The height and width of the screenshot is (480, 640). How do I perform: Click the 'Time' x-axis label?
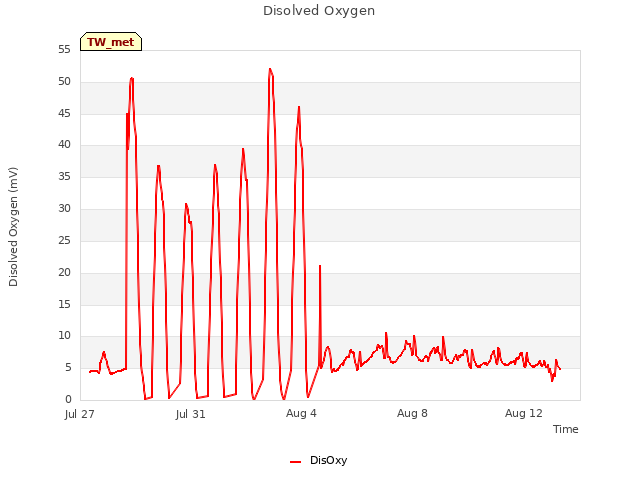566,429
